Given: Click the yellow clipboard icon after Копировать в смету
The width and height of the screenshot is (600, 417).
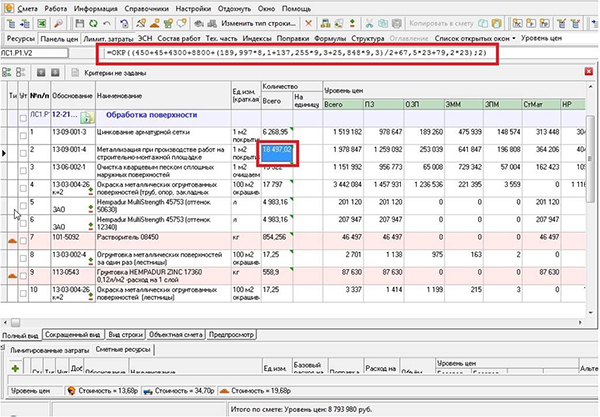Looking at the screenshot, I should (x=497, y=24).
